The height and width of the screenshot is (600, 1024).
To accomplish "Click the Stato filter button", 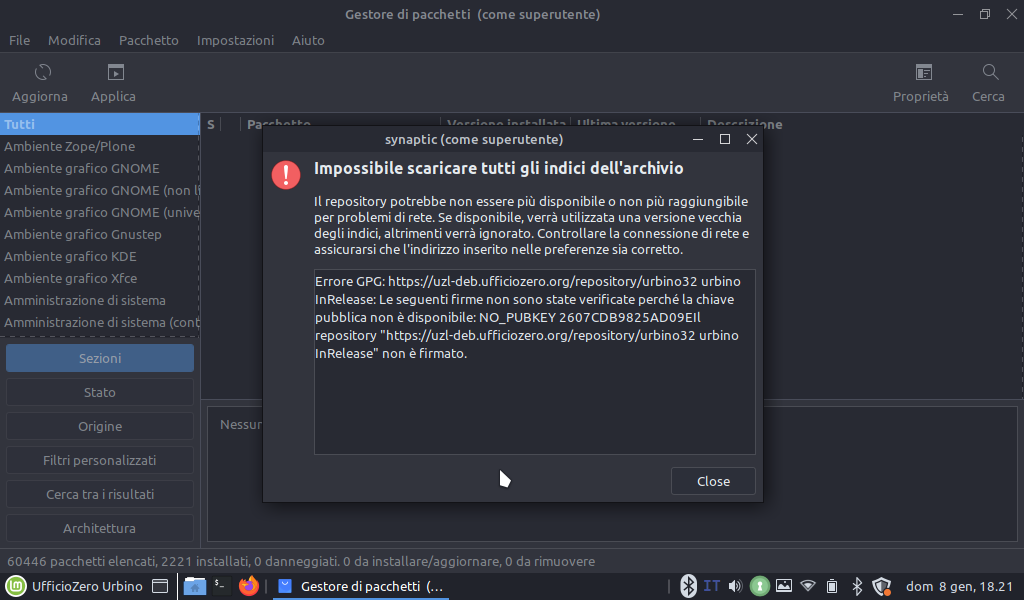I will [x=100, y=392].
